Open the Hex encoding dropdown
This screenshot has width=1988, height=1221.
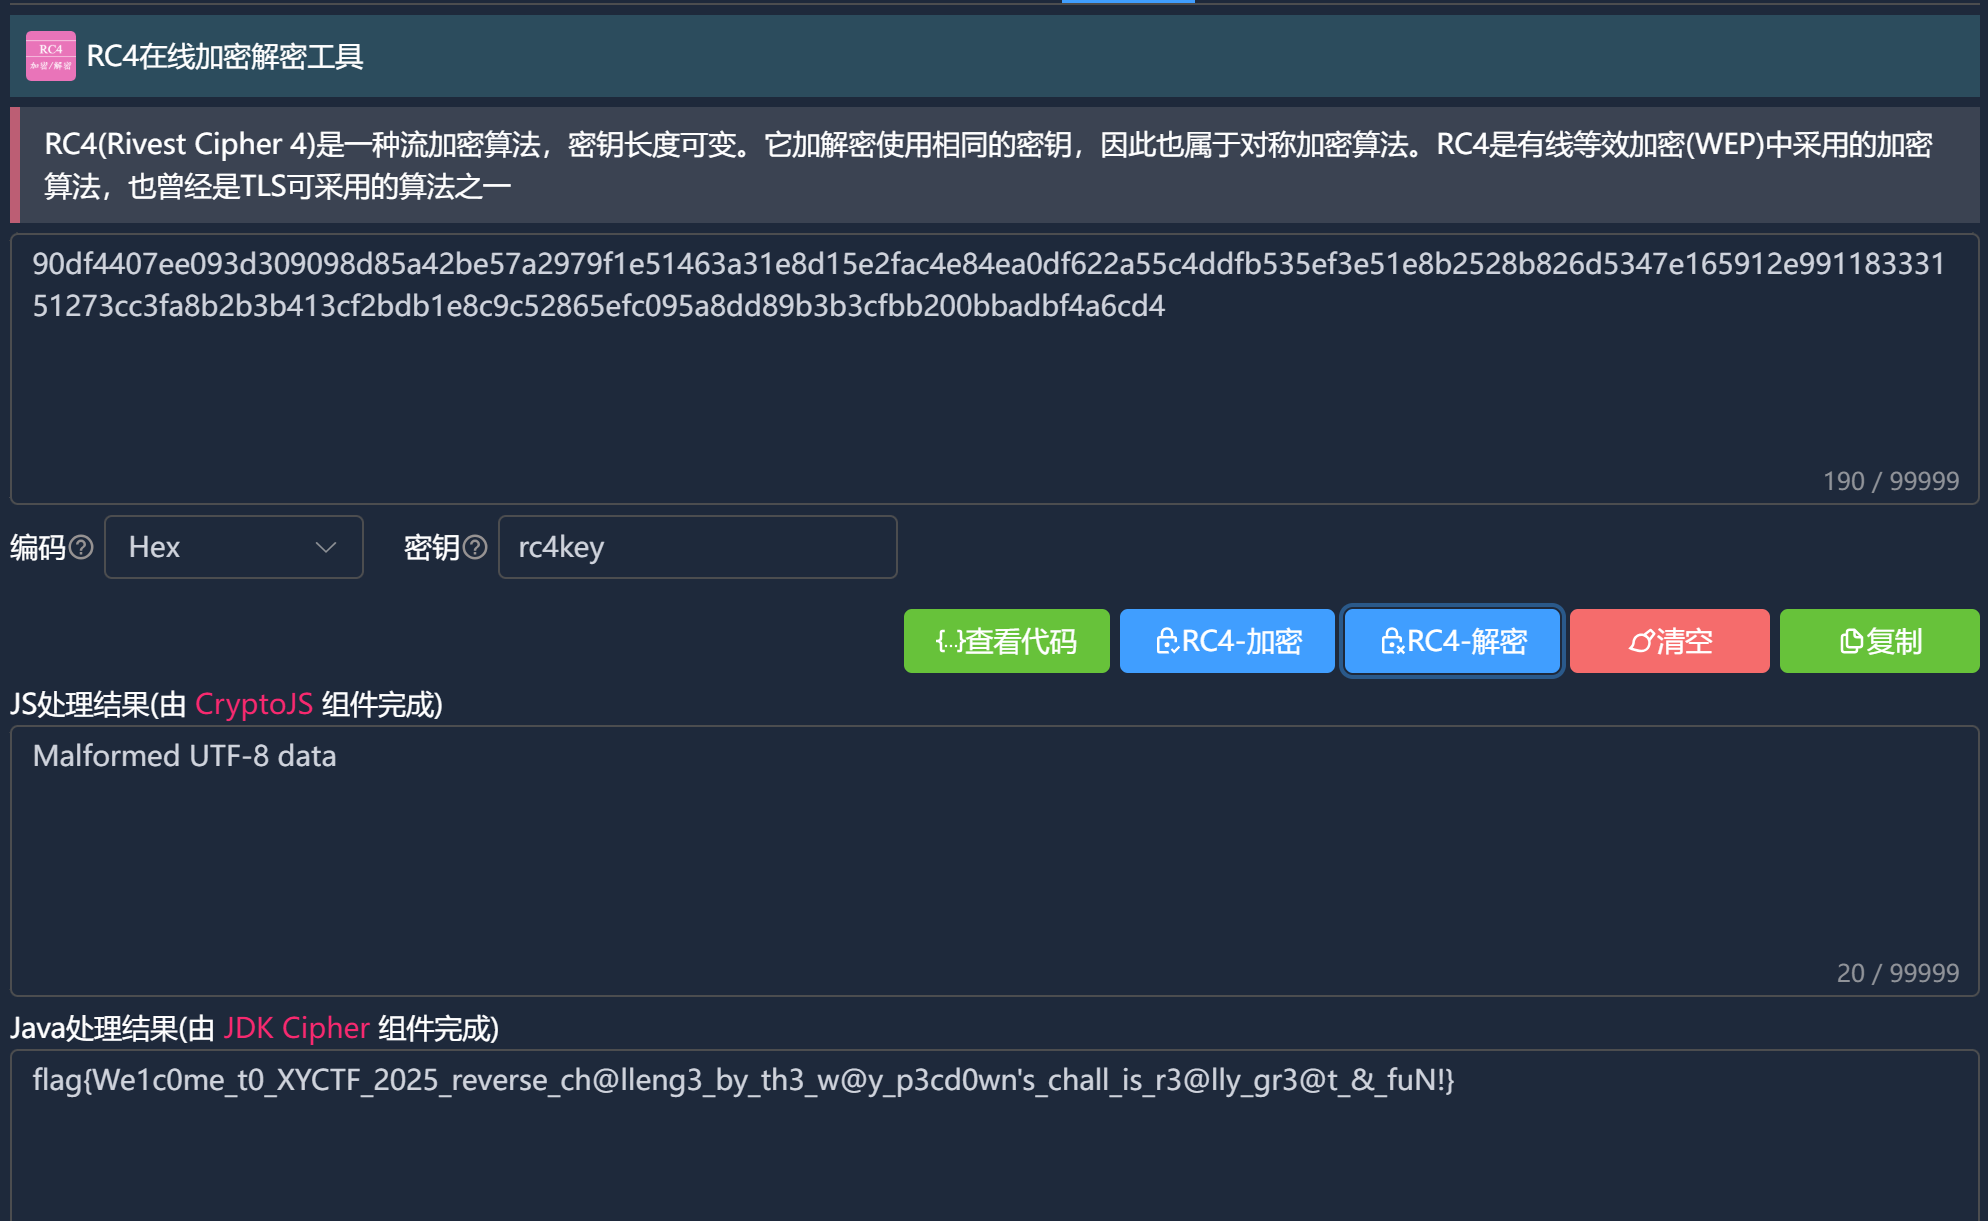coord(233,547)
